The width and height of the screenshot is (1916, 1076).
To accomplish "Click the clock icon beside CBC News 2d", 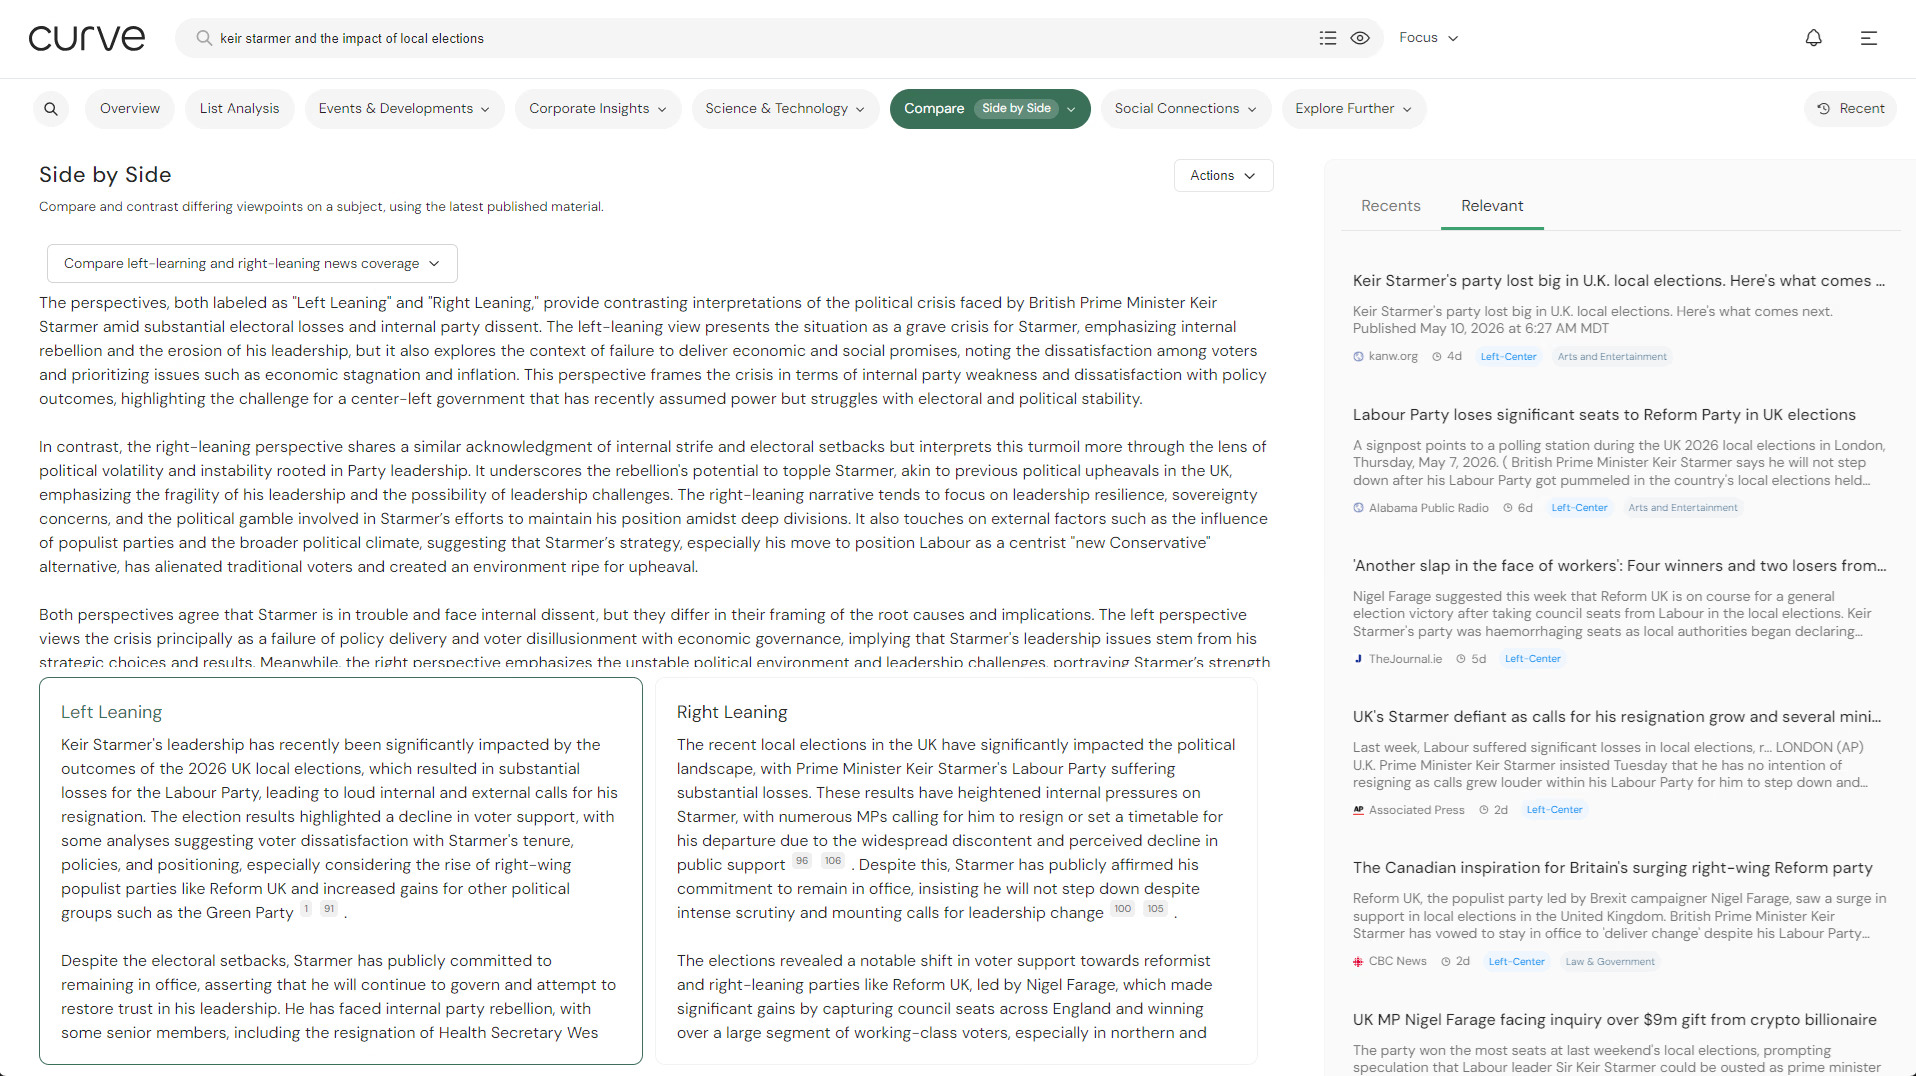I will coord(1446,962).
